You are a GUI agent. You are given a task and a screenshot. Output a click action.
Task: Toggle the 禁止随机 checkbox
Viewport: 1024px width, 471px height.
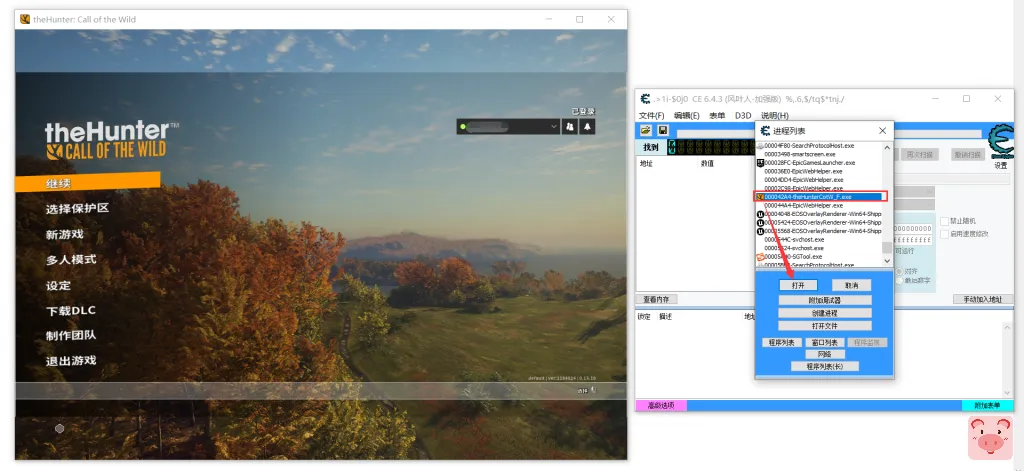(944, 221)
